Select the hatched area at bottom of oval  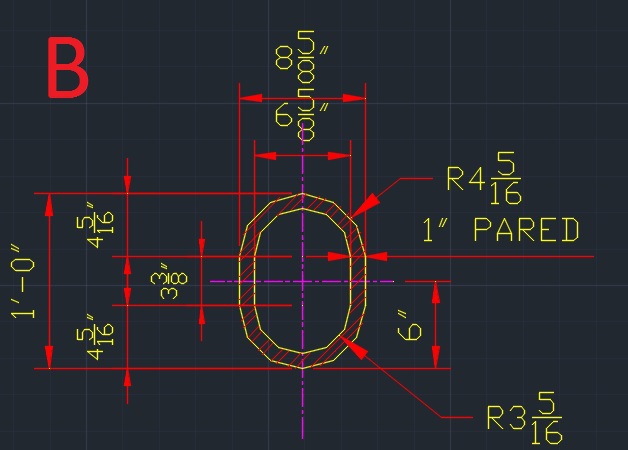(x=302, y=357)
